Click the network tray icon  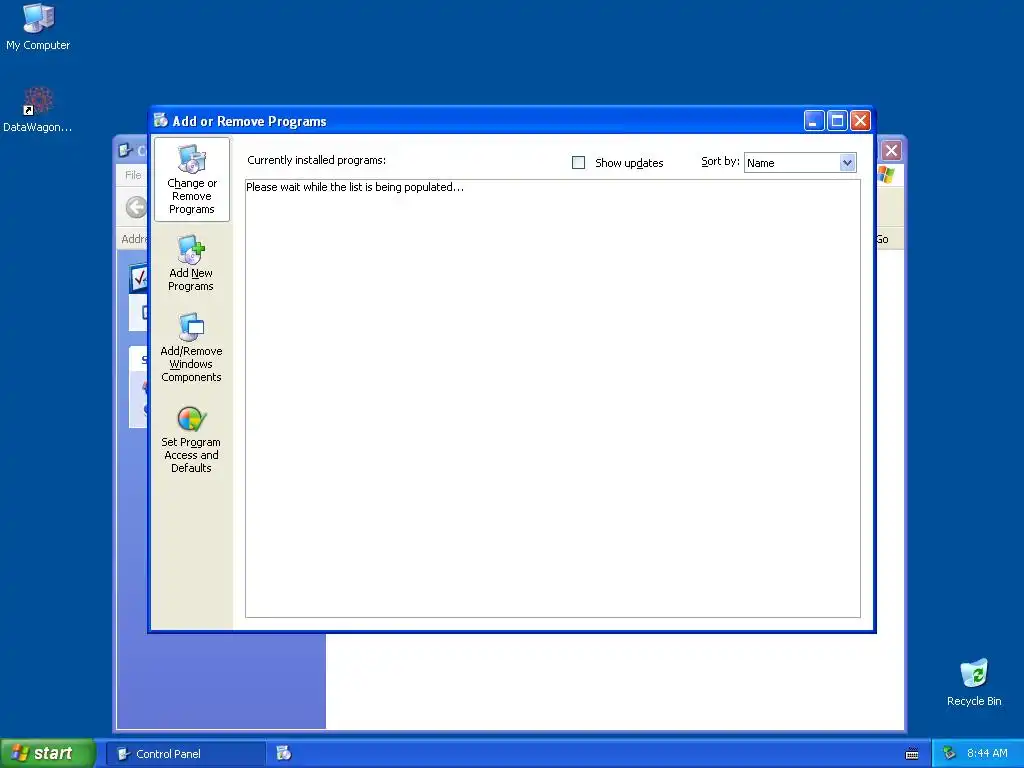point(949,754)
